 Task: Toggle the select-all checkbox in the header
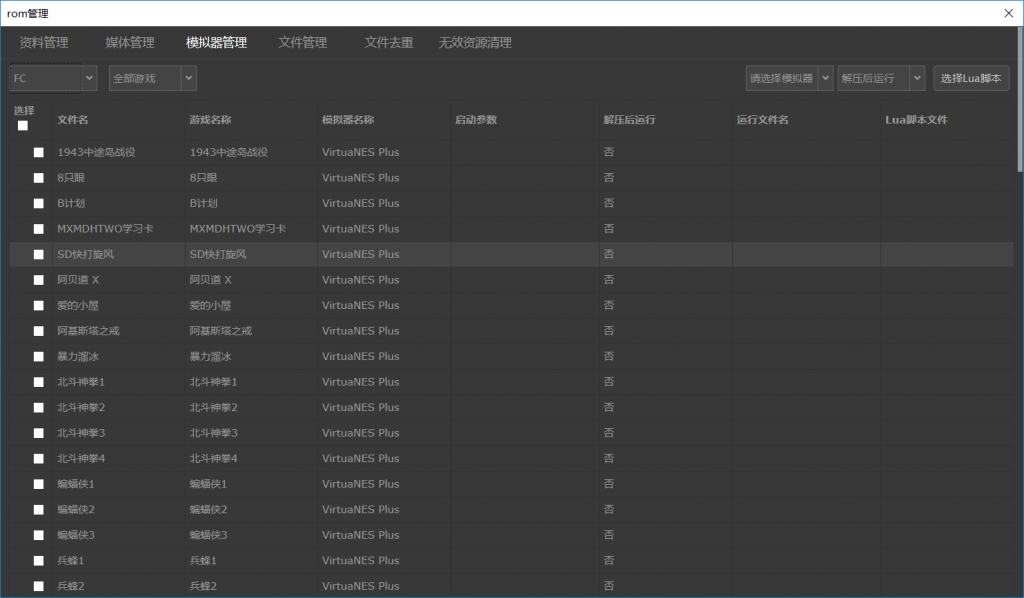(23, 126)
